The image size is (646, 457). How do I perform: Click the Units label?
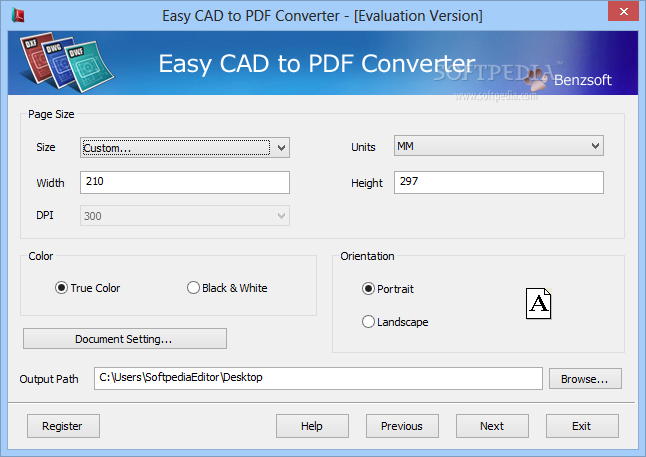pyautogui.click(x=363, y=147)
